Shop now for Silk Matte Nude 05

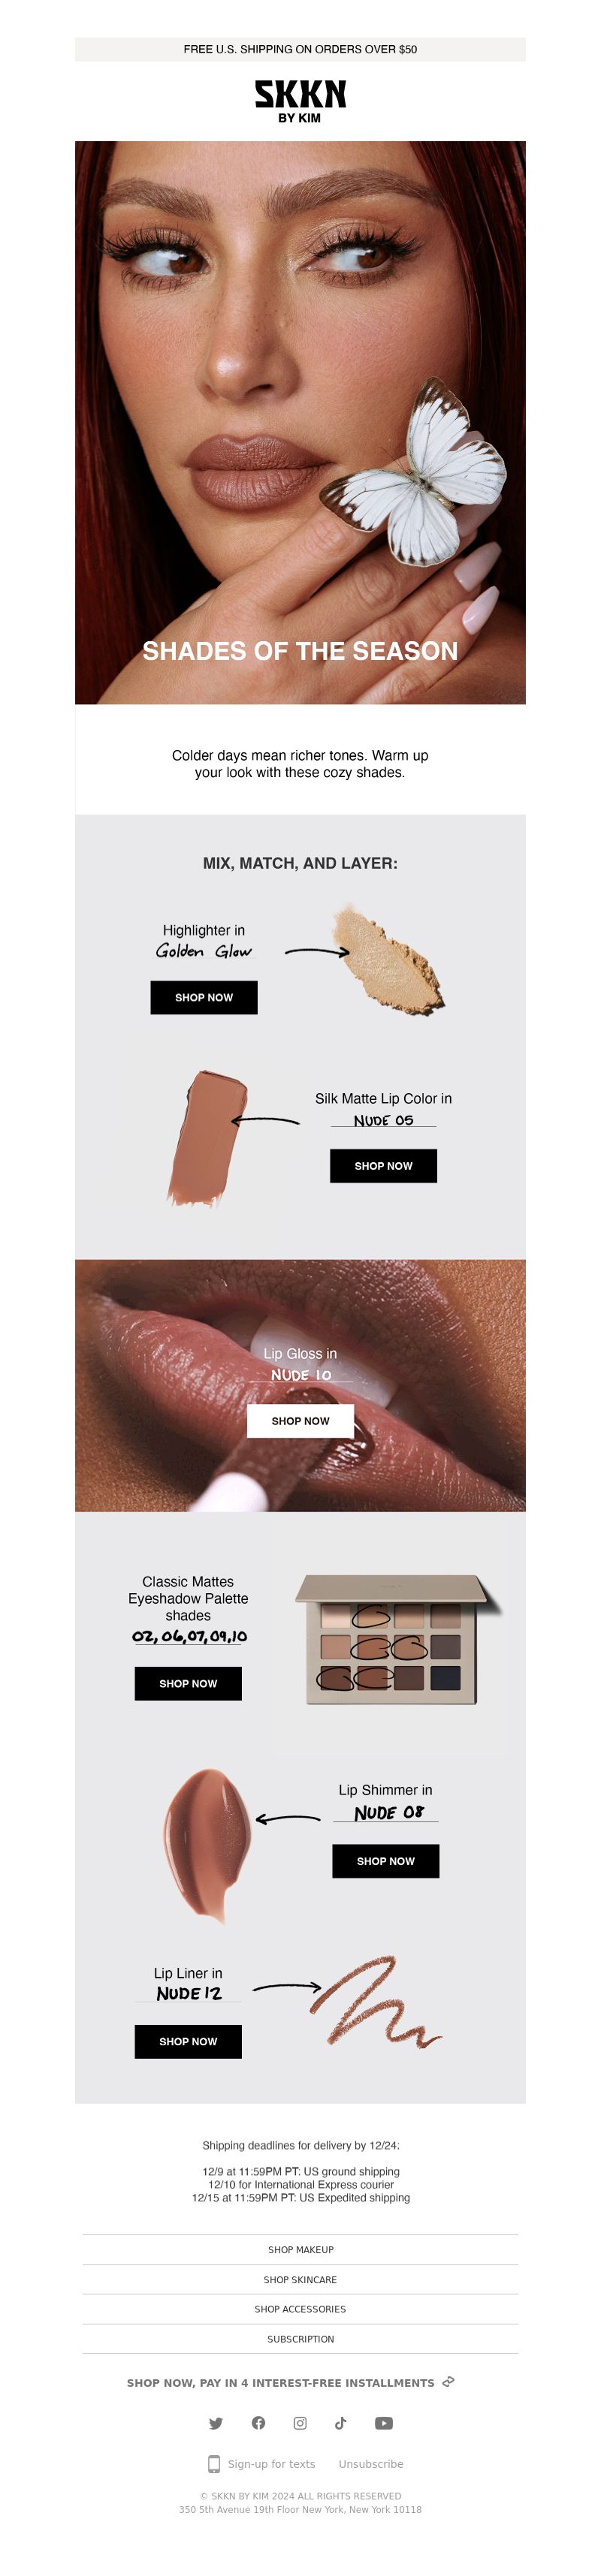[384, 1165]
